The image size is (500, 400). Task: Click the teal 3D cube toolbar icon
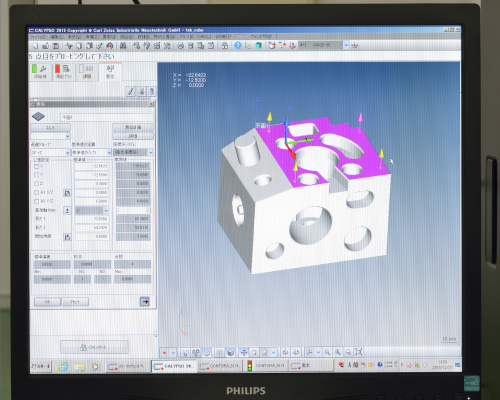coord(258,46)
